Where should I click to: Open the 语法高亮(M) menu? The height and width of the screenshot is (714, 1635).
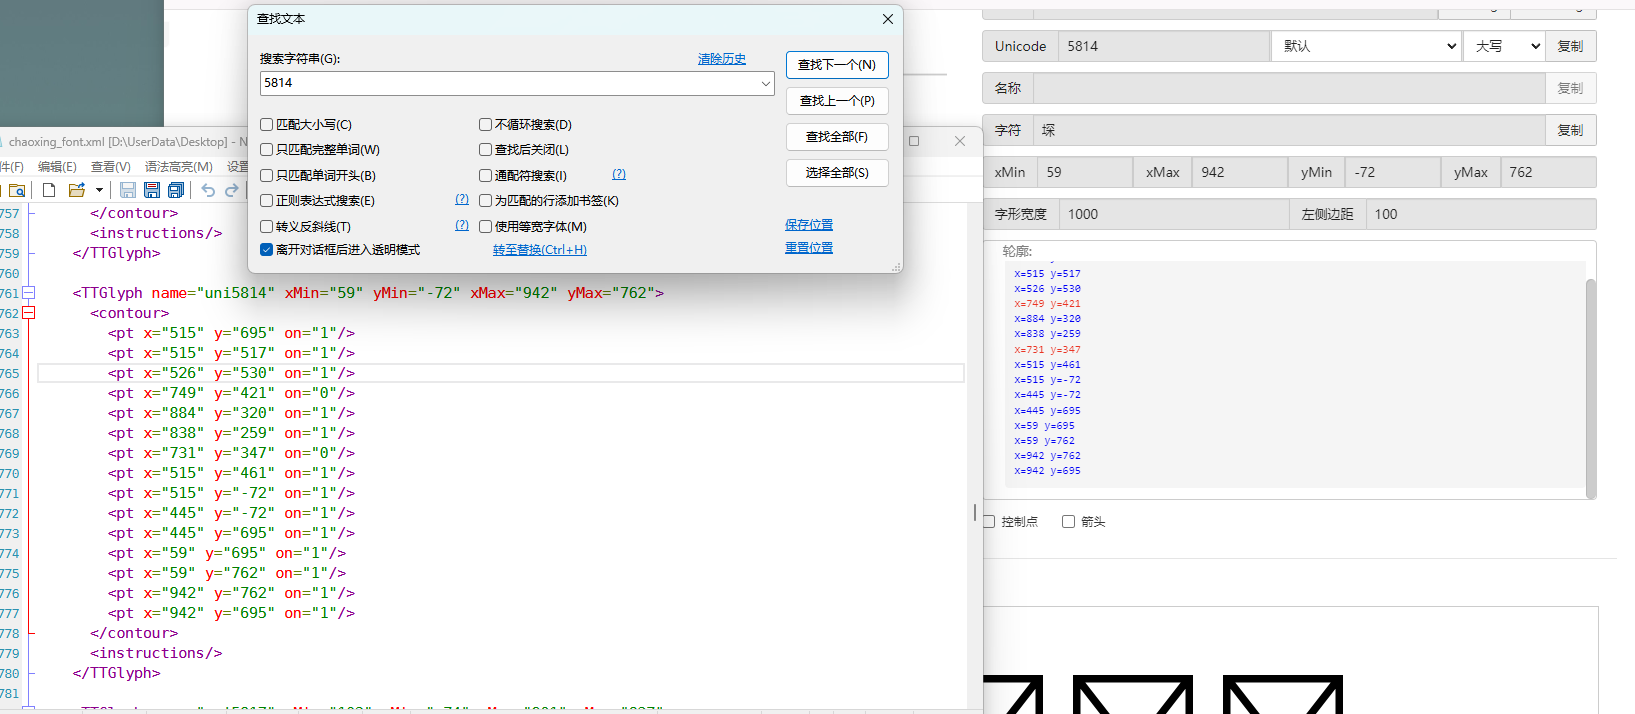coord(179,167)
